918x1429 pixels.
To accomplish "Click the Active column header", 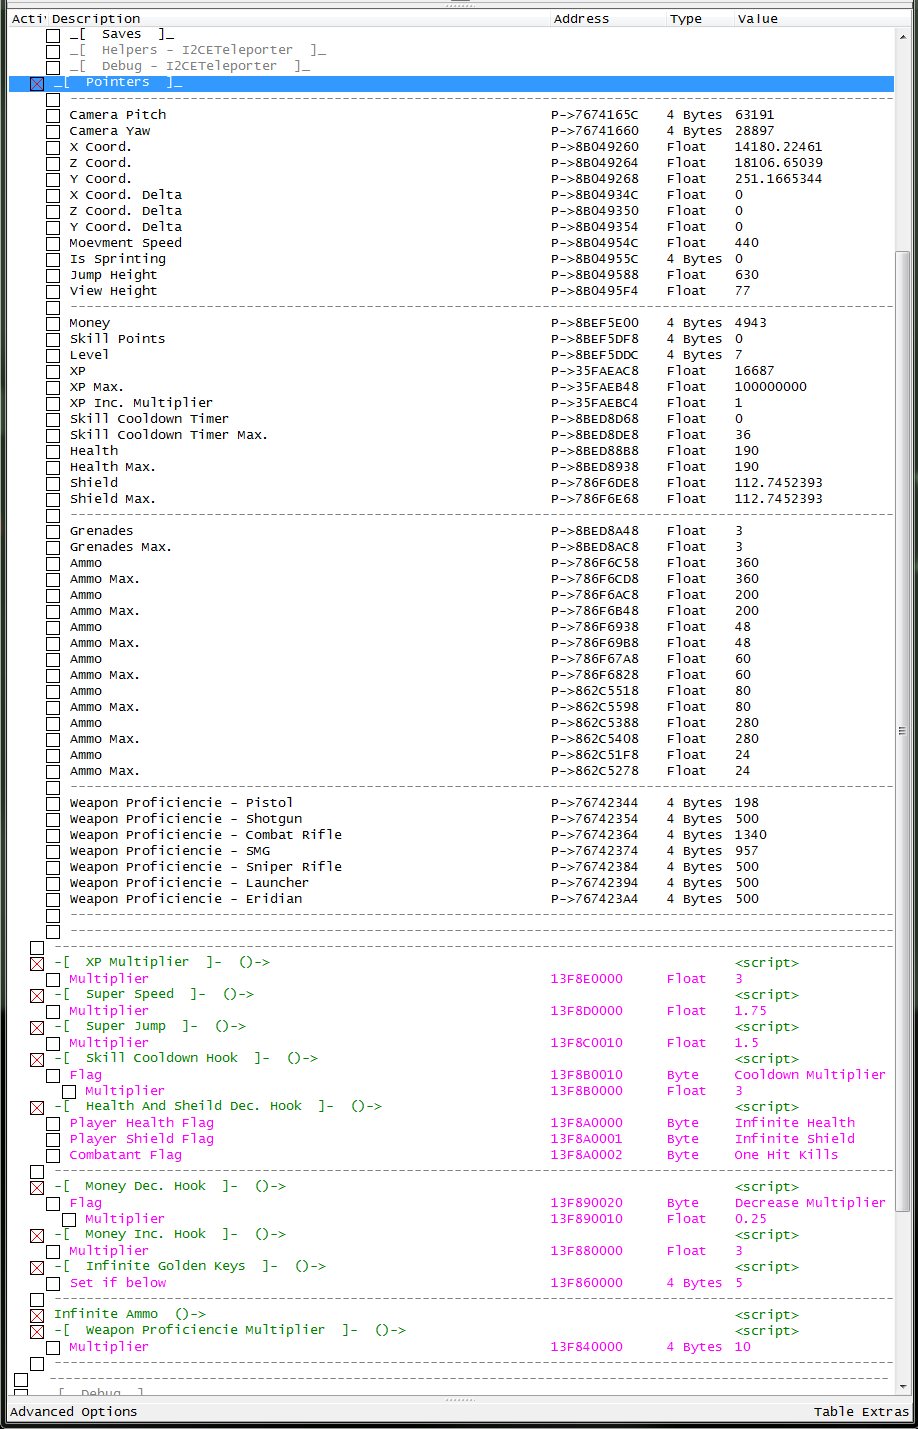I will [28, 19].
